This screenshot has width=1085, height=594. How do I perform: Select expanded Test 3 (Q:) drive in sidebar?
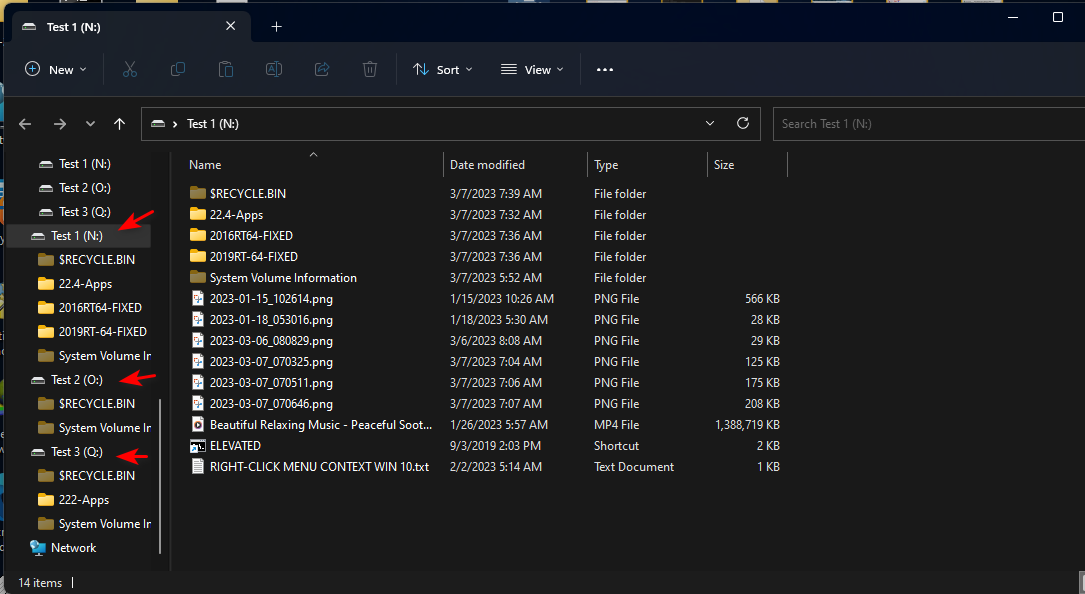(x=77, y=452)
